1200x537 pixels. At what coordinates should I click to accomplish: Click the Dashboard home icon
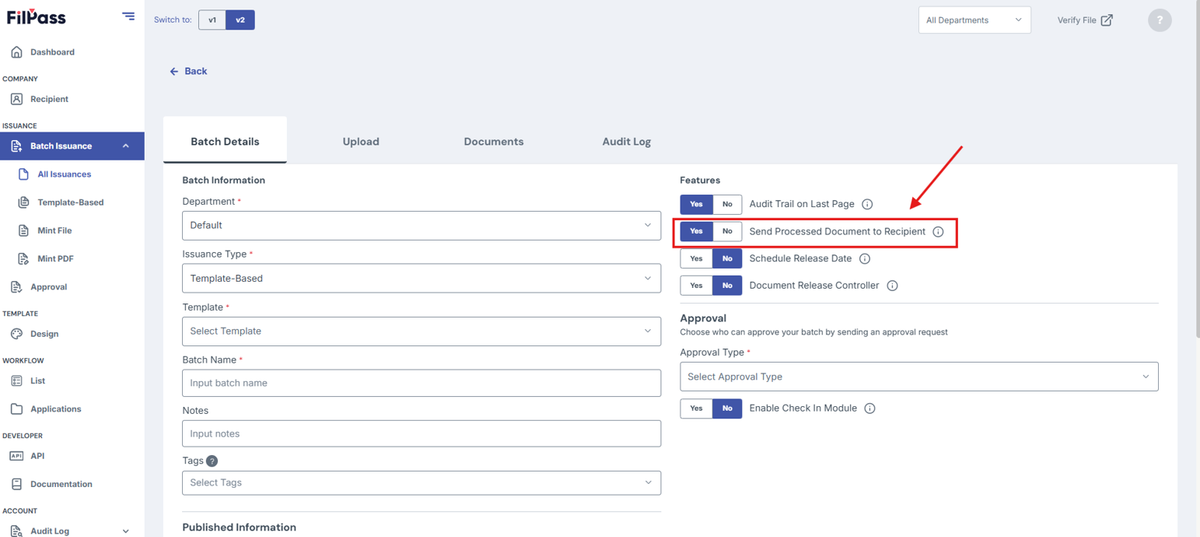coord(16,52)
